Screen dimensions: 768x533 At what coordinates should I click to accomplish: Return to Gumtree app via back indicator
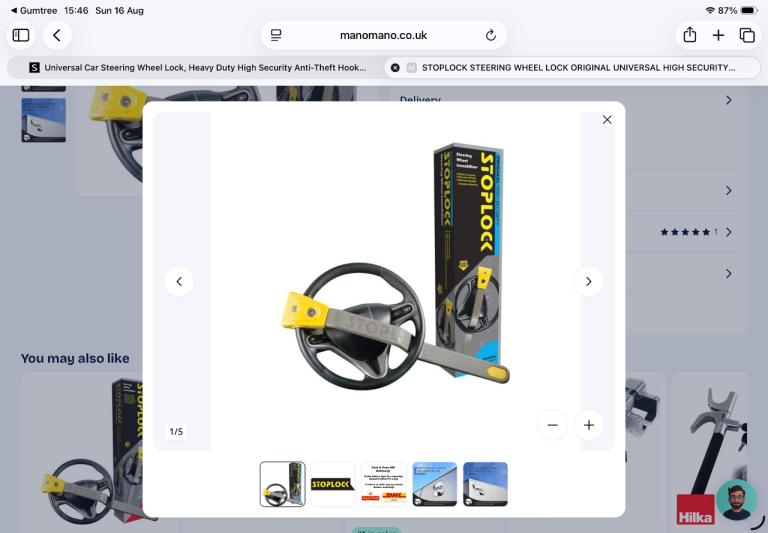coord(34,10)
